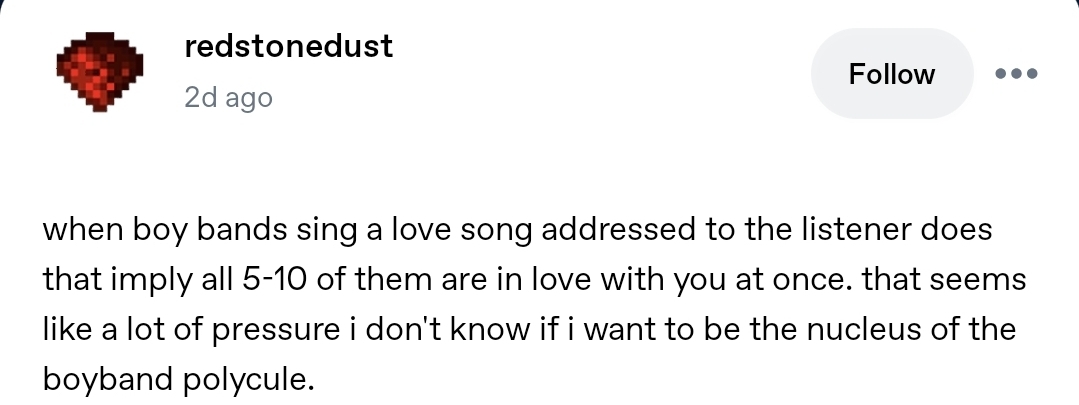This screenshot has width=1079, height=405.
Task: Click the word "does" ending the first line
Action: coord(957,230)
